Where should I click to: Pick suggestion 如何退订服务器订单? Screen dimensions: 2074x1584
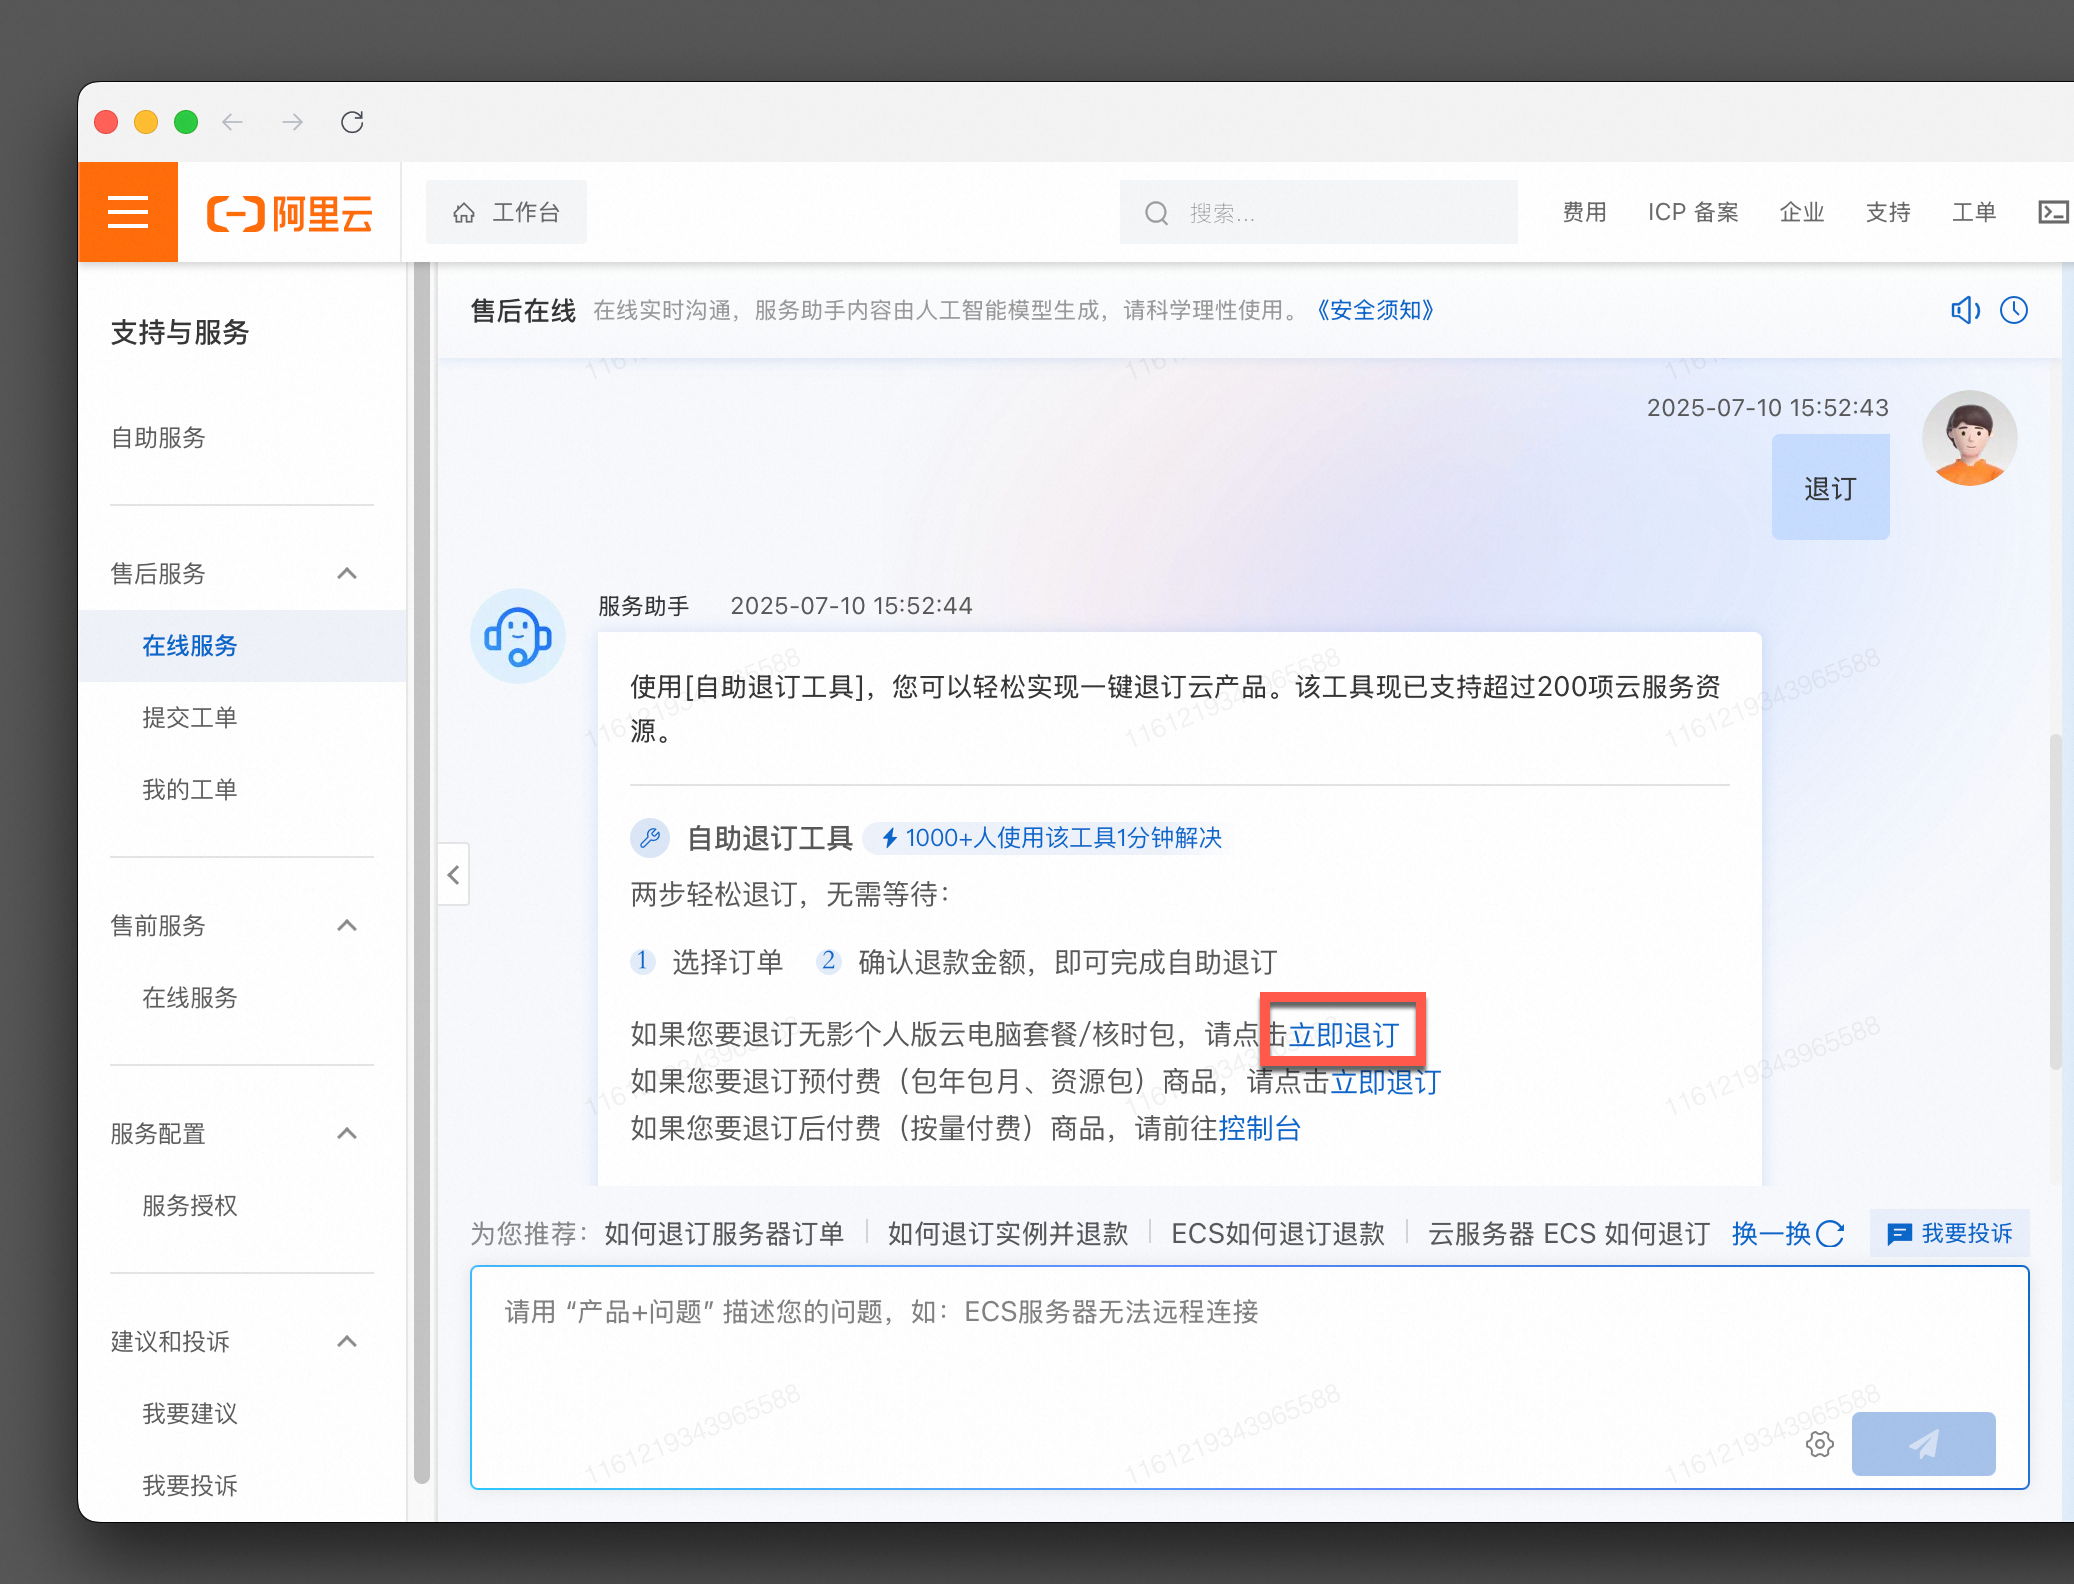coord(724,1234)
